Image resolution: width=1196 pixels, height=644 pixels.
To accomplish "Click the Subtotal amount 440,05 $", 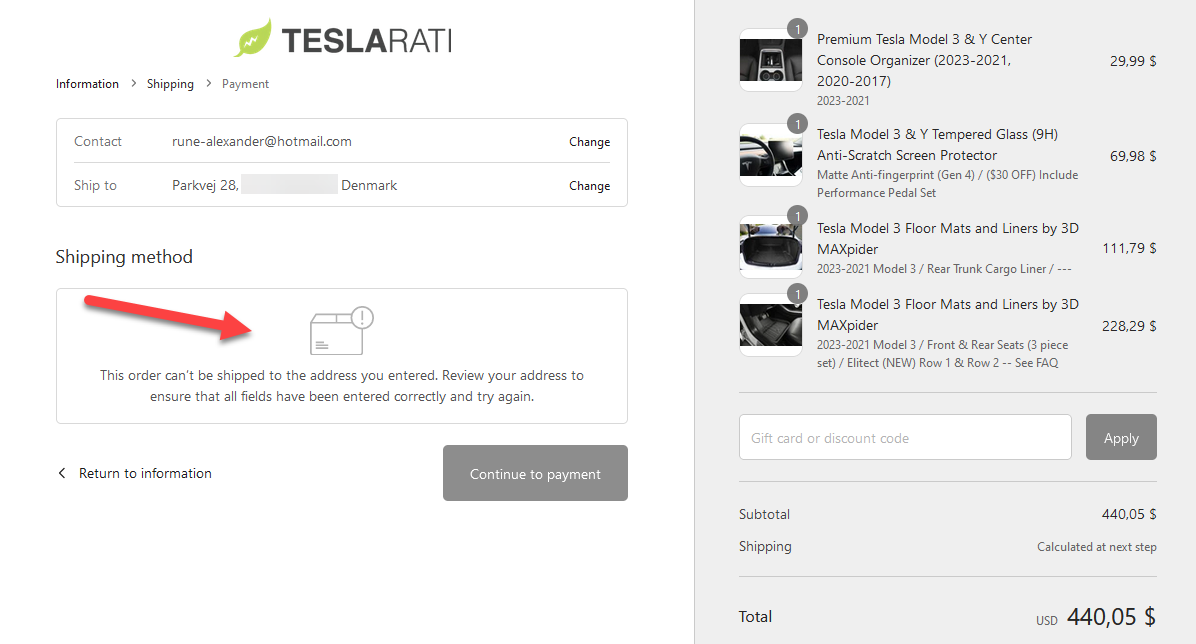I will [1129, 514].
